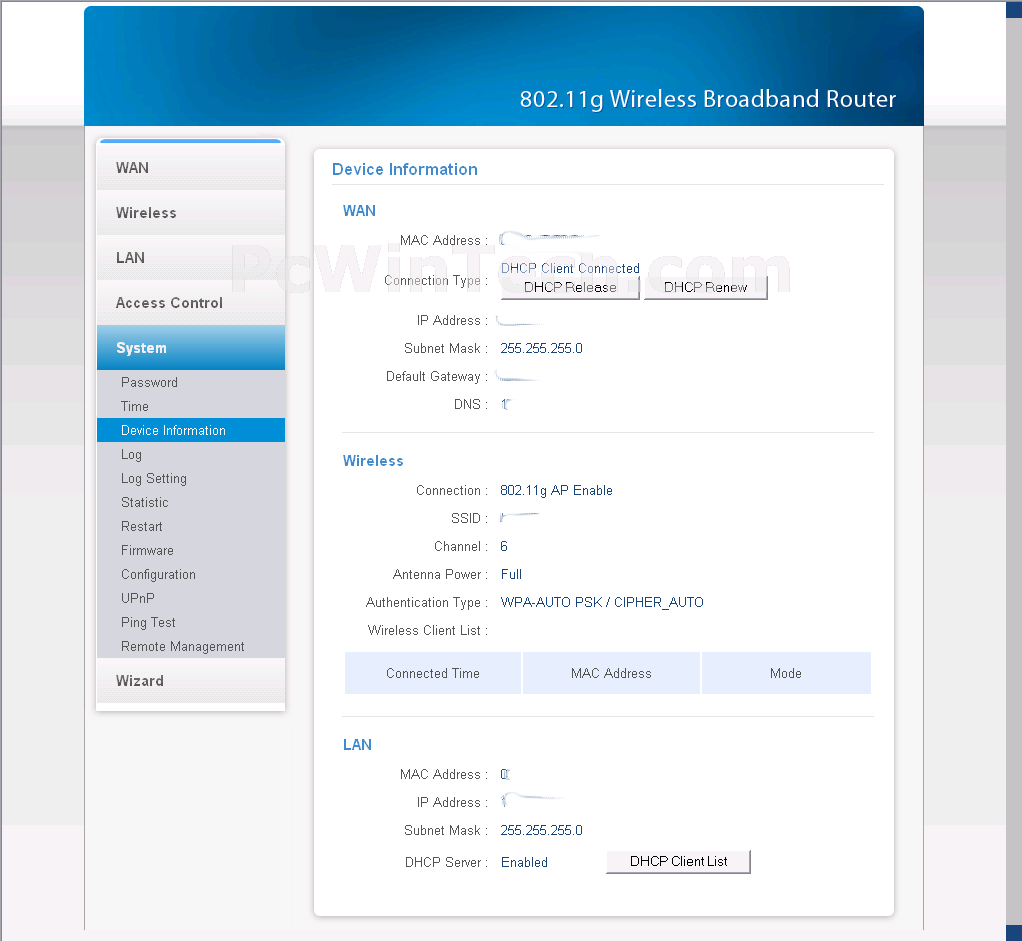Click the Device Information page heading
This screenshot has height=941, width=1022.
(405, 169)
